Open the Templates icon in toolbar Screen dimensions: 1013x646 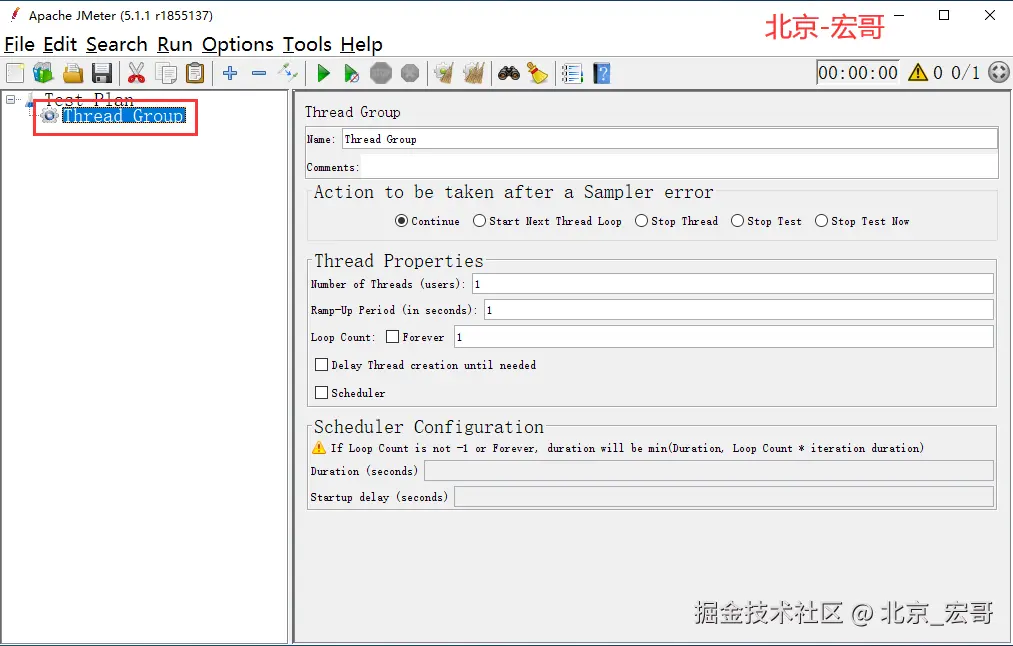pos(43,73)
